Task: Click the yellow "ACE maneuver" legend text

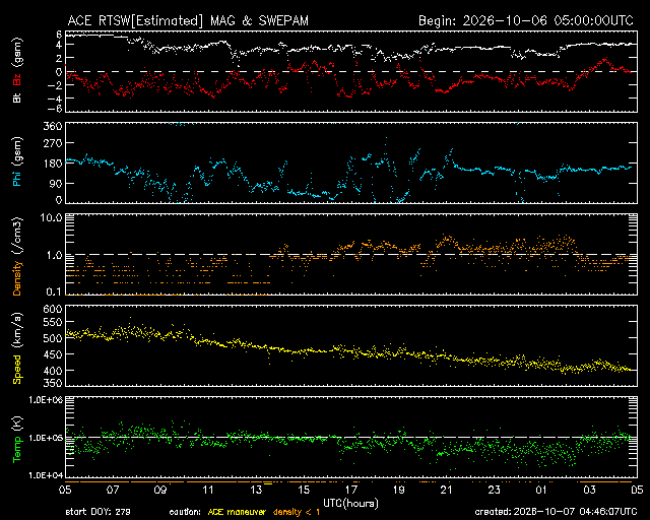Action: 236,512
